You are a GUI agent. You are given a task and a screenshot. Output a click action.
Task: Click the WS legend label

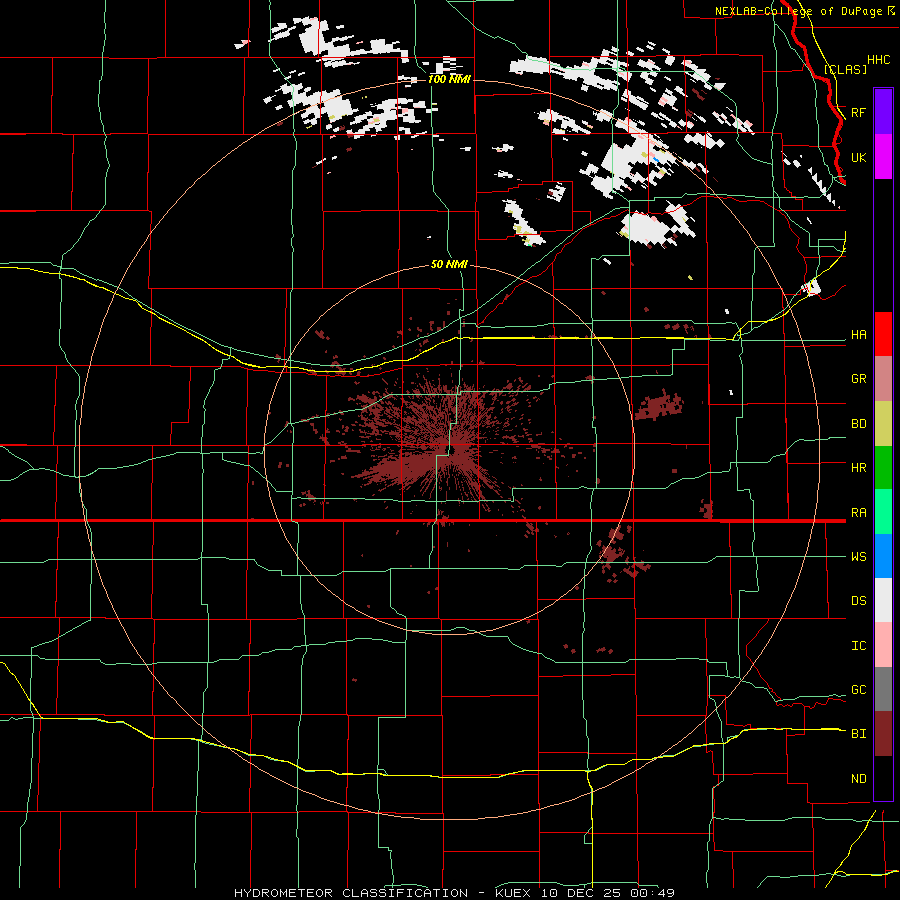(858, 557)
